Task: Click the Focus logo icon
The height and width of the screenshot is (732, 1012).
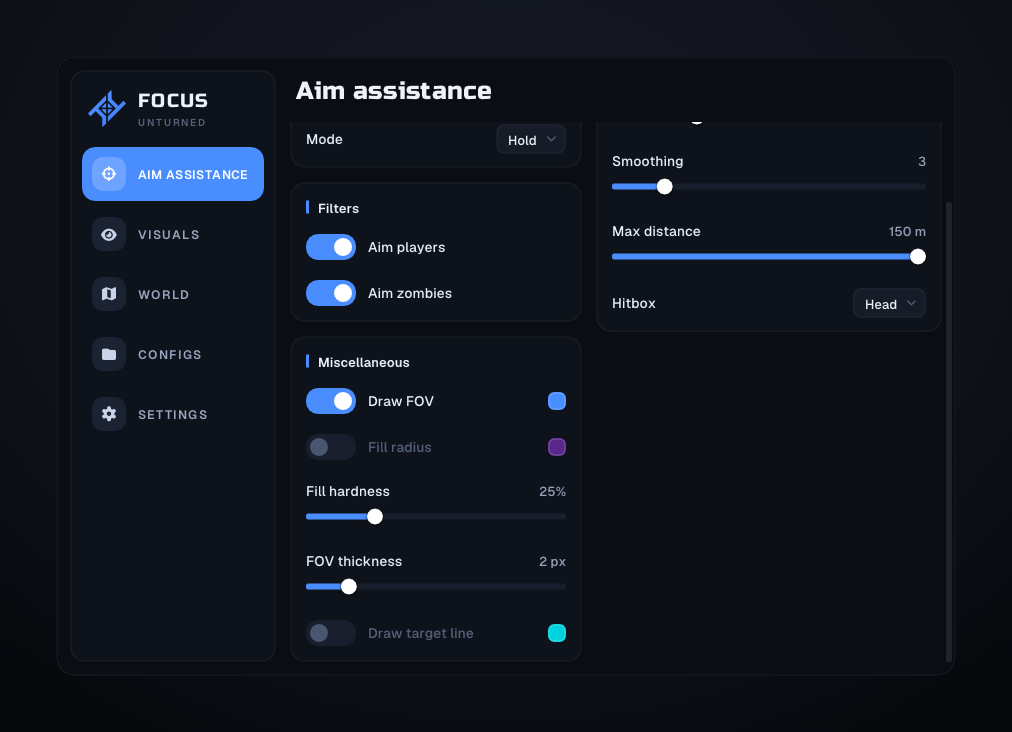Action: (x=107, y=108)
